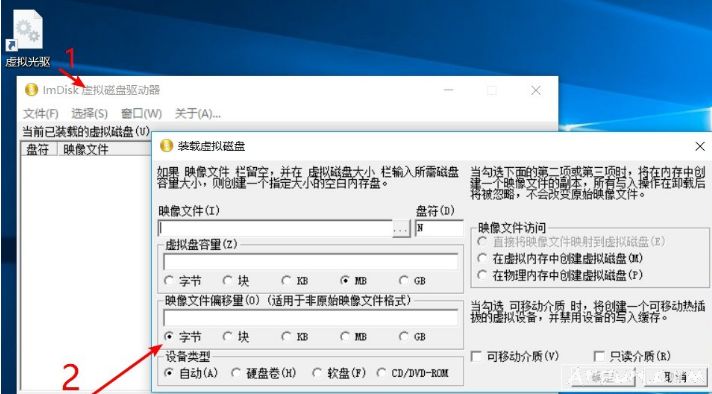Click the ImDisk window title icon

tap(31, 90)
